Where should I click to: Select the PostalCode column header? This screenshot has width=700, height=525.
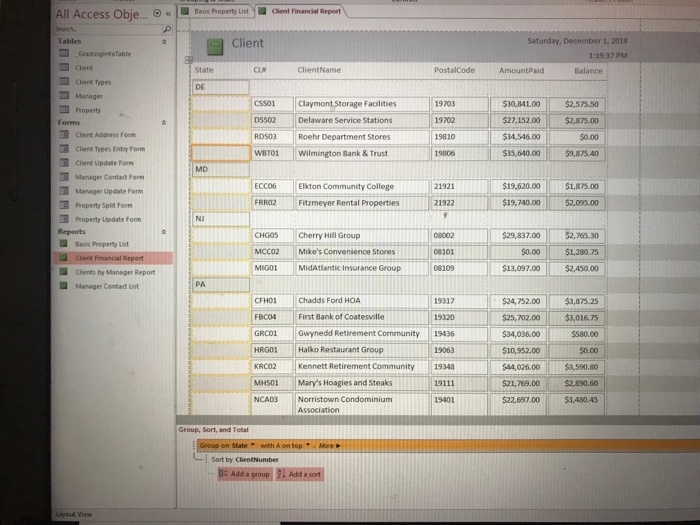coord(454,71)
